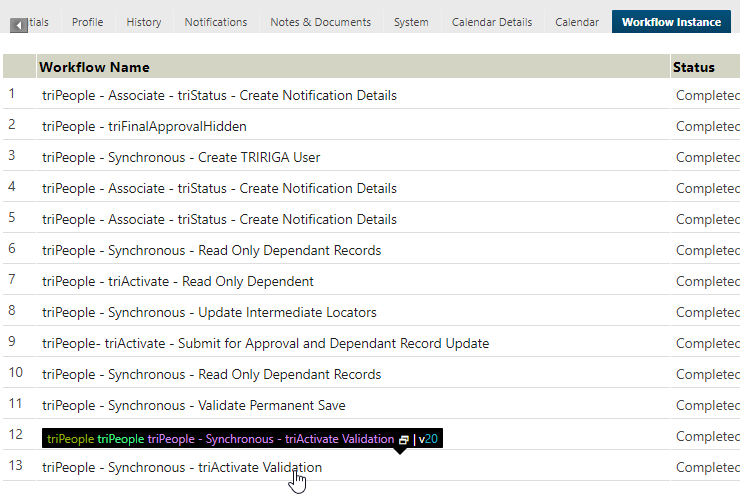Open row 6 Read Only Dependant Records

(211, 250)
